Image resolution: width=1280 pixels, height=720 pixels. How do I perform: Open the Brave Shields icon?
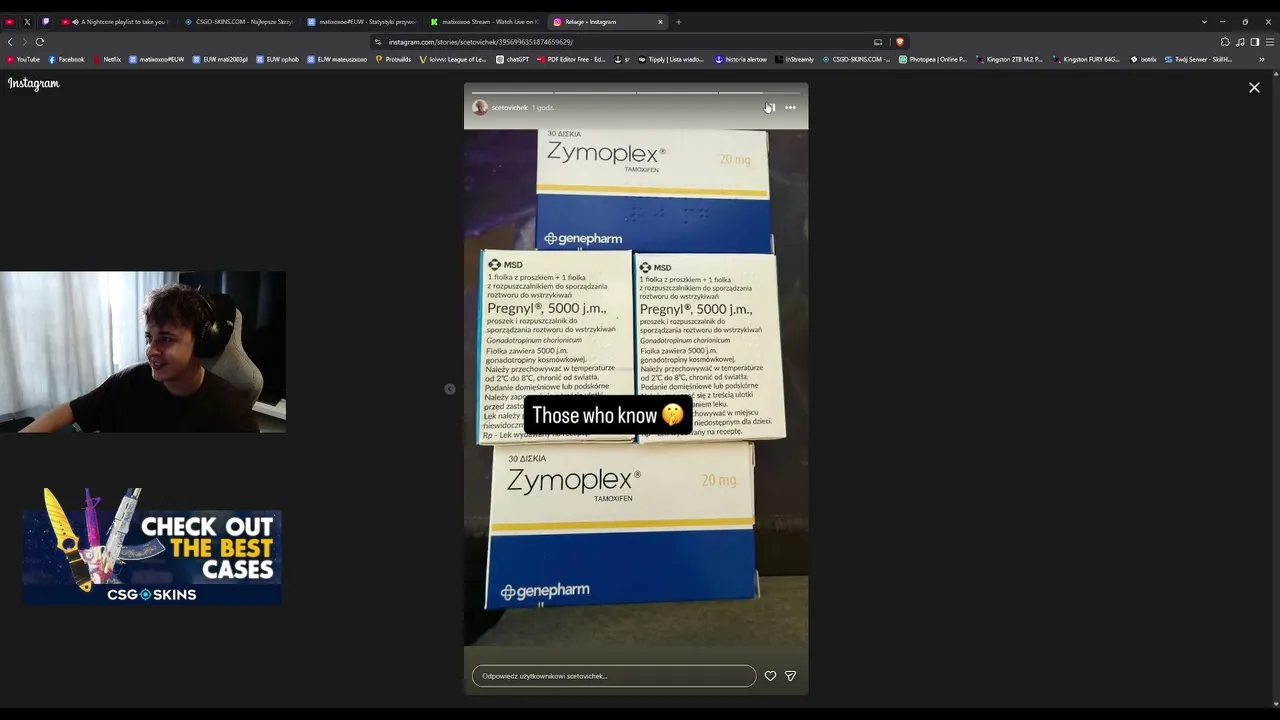click(899, 42)
